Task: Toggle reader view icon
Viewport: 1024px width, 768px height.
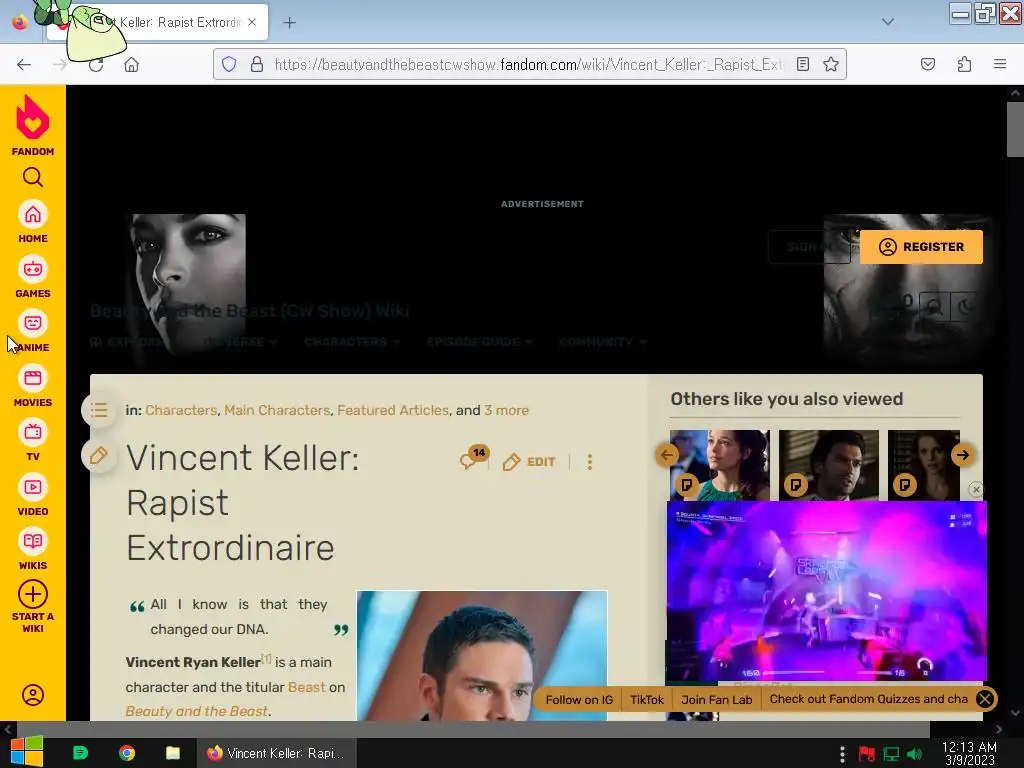Action: tap(803, 64)
